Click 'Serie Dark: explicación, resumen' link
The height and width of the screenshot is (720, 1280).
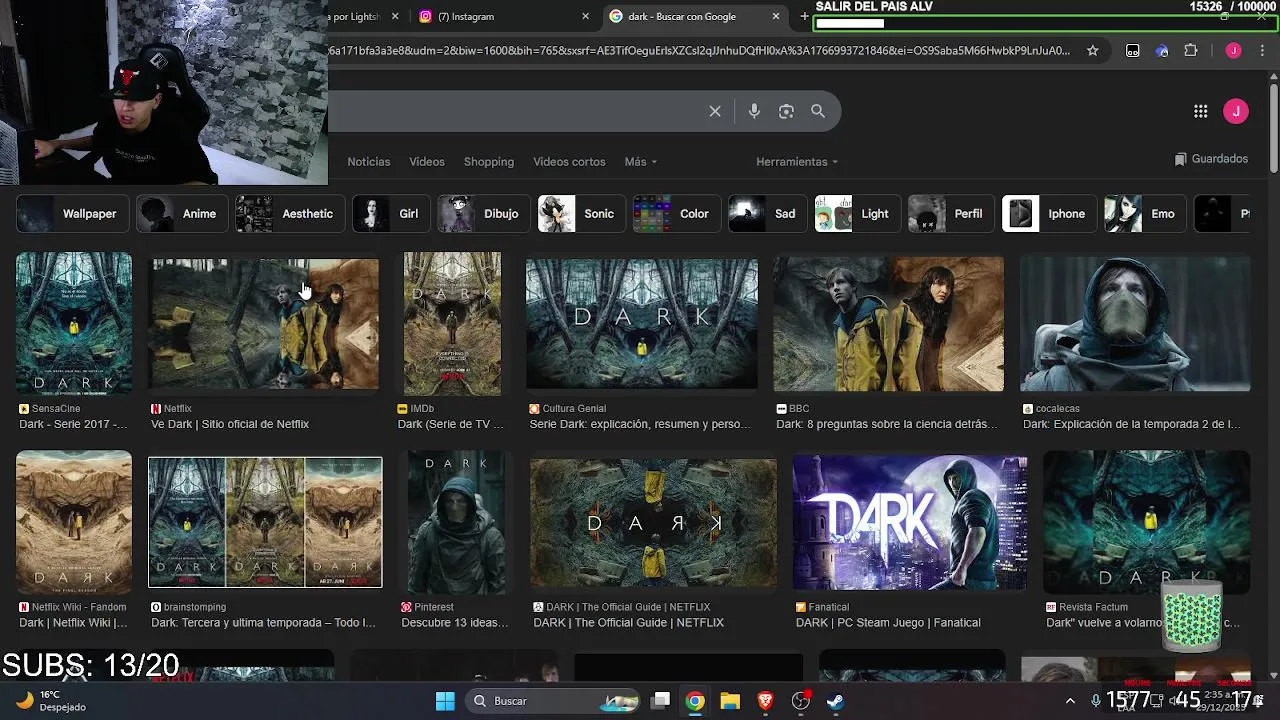point(640,424)
